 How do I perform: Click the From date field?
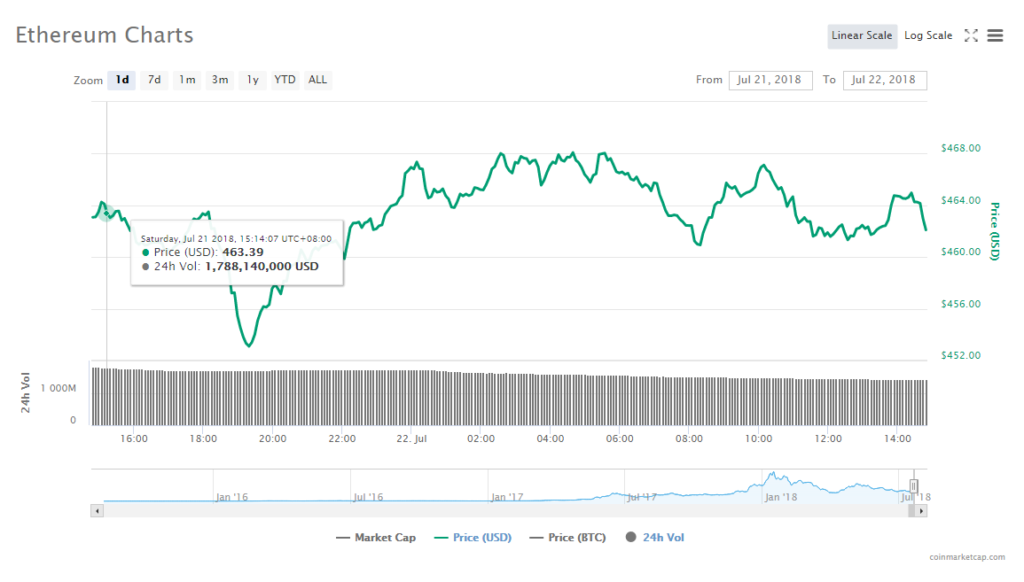click(x=771, y=80)
